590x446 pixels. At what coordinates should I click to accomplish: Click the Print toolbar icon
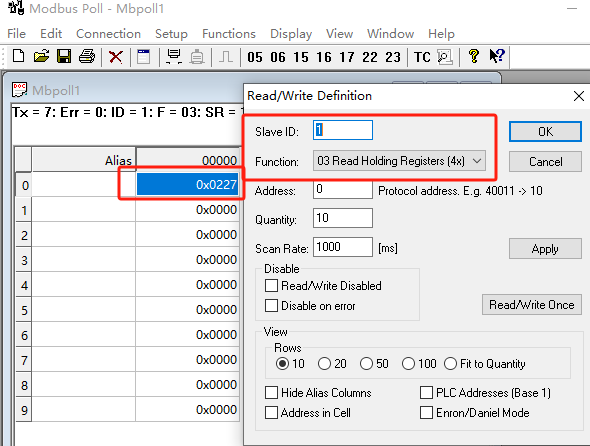pyautogui.click(x=87, y=56)
